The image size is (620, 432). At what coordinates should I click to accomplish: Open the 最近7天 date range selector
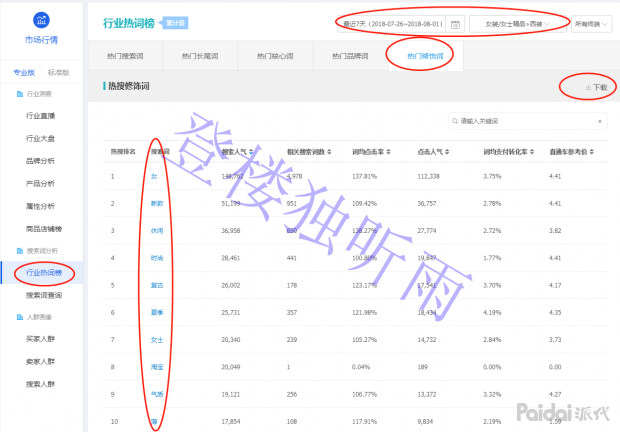[392, 24]
